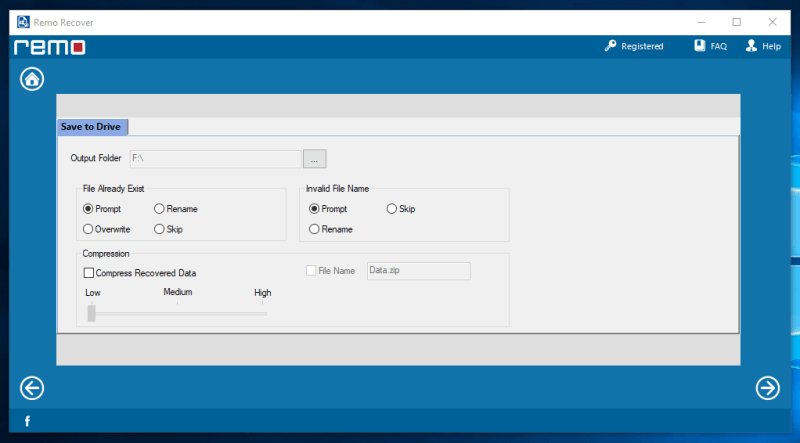800x443 pixels.
Task: Select Prompt under Invalid File Name
Action: coord(315,209)
